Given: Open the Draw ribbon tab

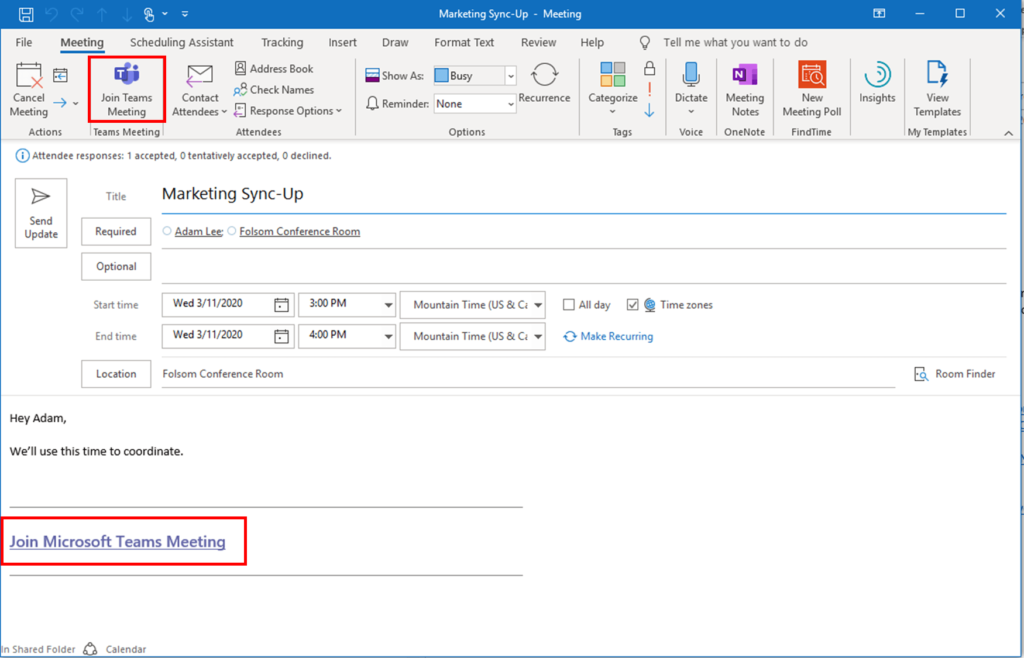Looking at the screenshot, I should click(395, 42).
